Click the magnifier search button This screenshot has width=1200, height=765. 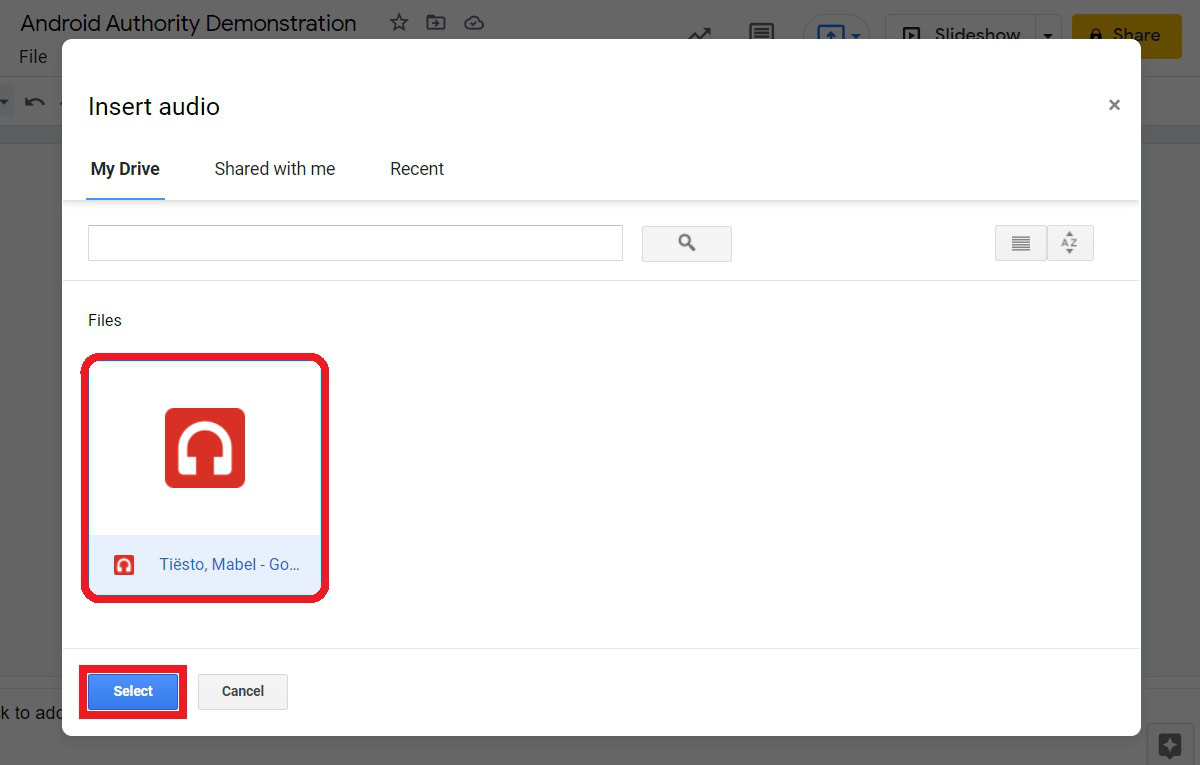pyautogui.click(x=686, y=243)
